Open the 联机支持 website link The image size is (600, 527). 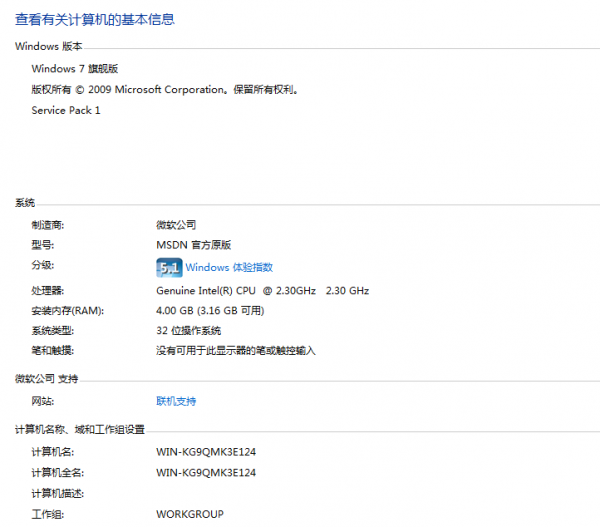pyautogui.click(x=176, y=401)
